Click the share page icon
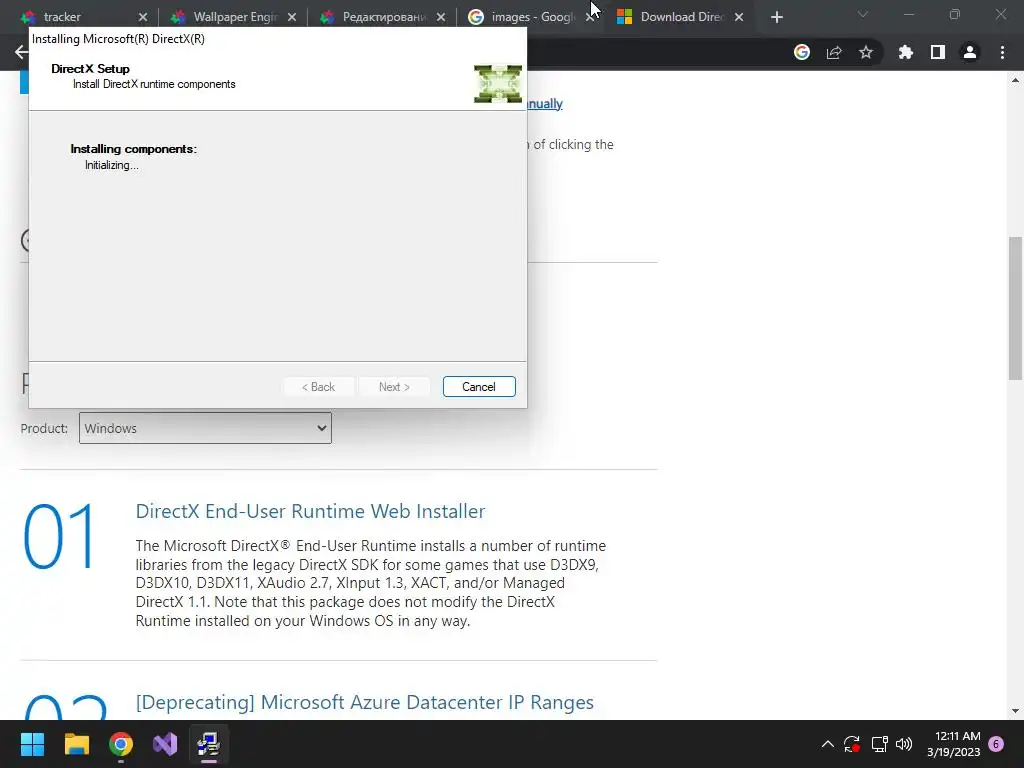1024x768 pixels. point(834,52)
